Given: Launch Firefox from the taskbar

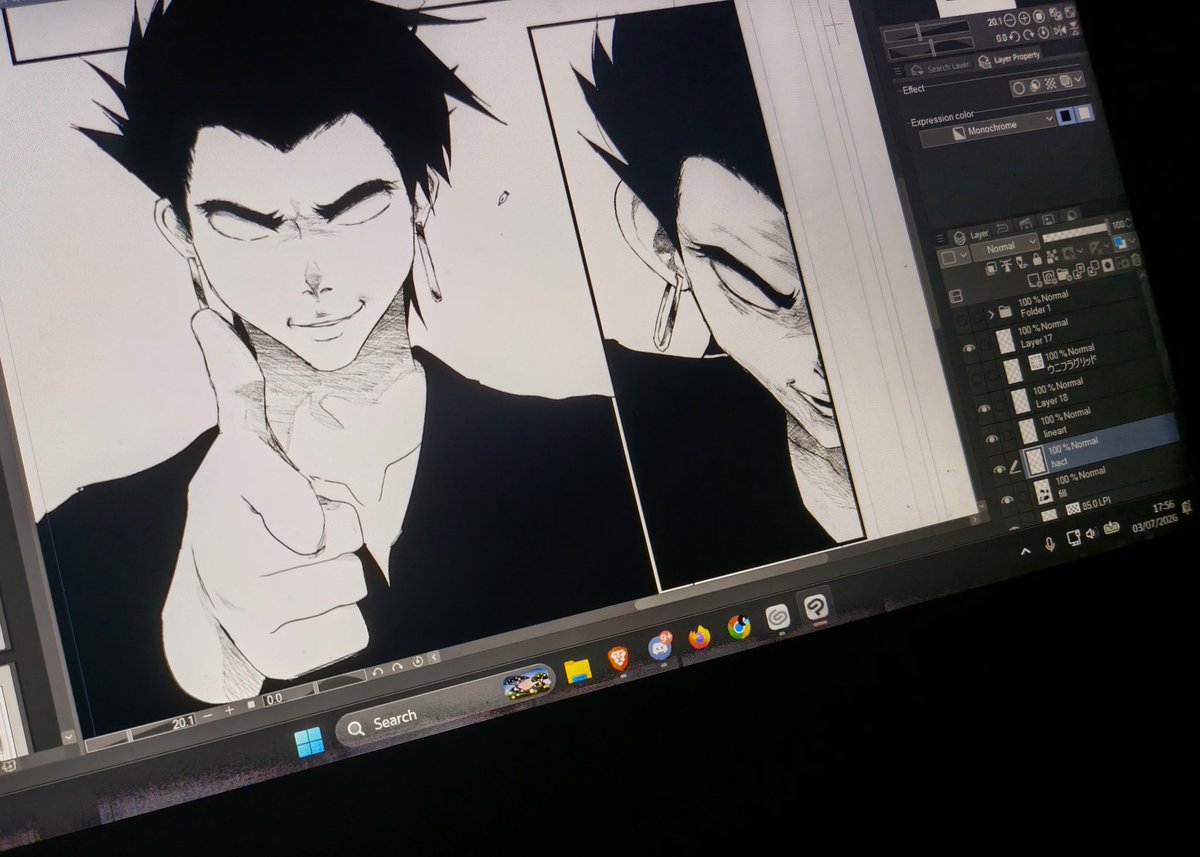Looking at the screenshot, I should coord(698,637).
